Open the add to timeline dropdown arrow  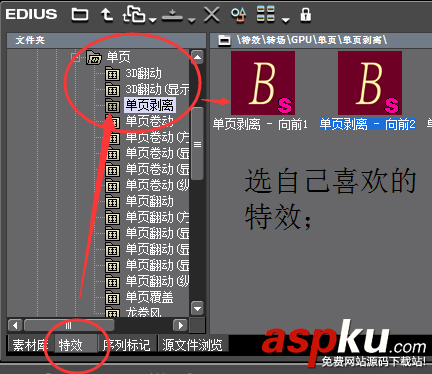pos(153,20)
